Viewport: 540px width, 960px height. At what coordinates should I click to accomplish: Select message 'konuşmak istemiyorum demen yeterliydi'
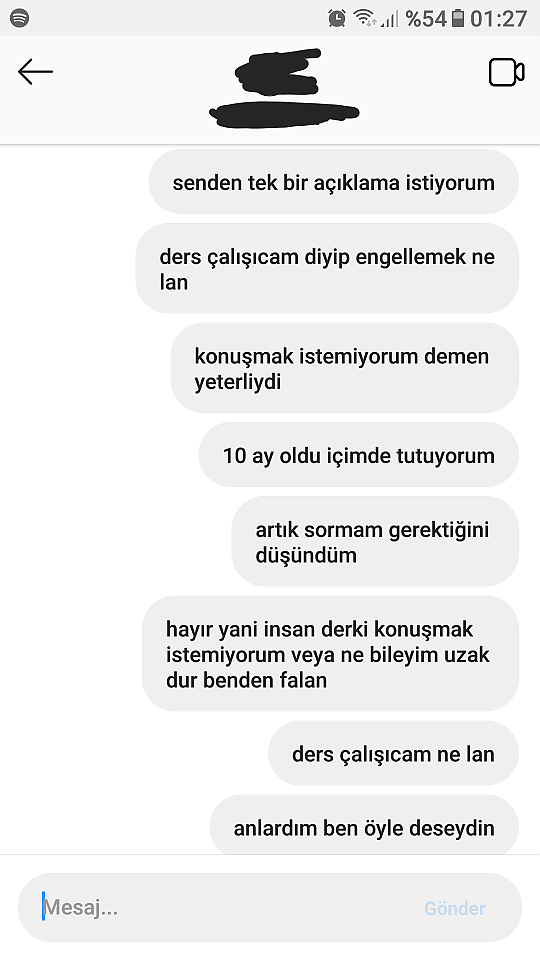(x=345, y=368)
